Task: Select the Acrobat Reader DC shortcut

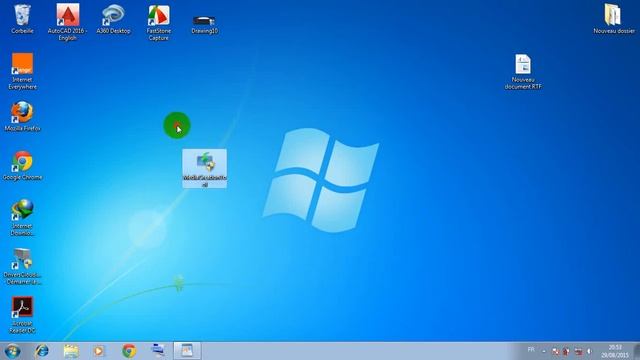Action: tap(22, 315)
